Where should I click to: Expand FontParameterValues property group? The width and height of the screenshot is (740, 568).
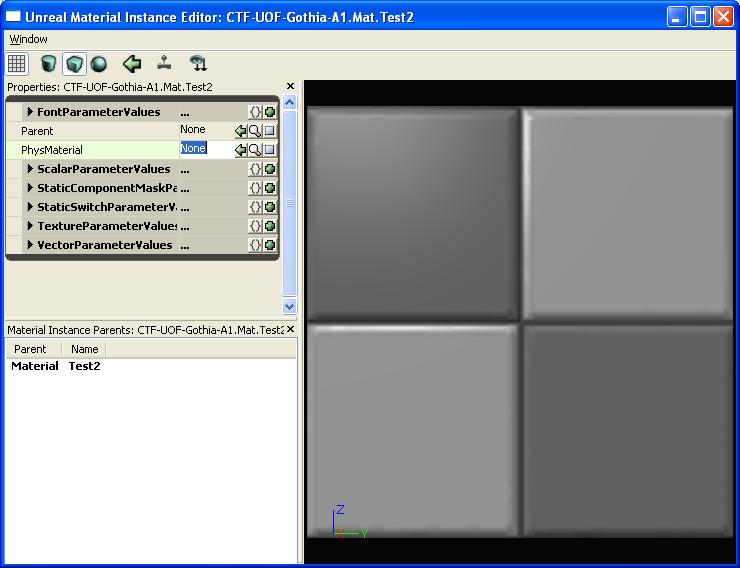[30, 112]
